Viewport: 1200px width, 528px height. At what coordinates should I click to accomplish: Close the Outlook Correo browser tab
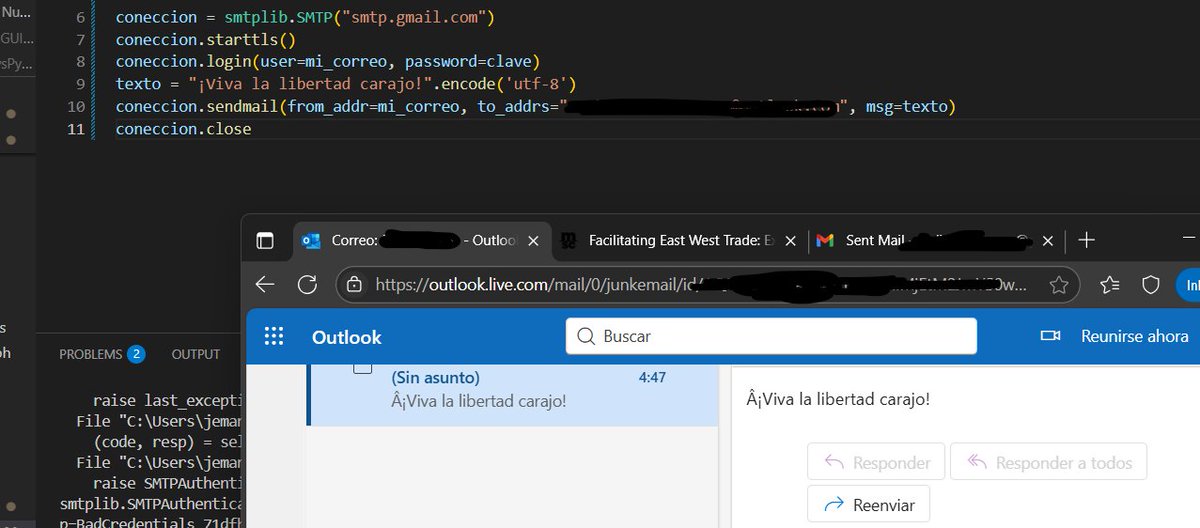[533, 241]
